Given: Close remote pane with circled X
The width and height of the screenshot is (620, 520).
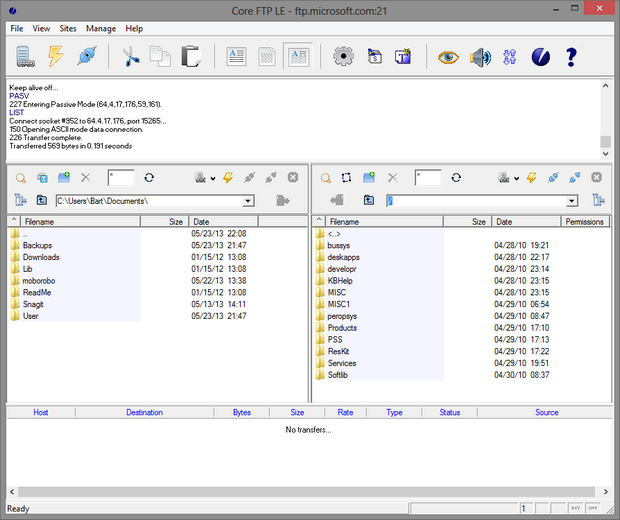Looking at the screenshot, I should (x=597, y=177).
